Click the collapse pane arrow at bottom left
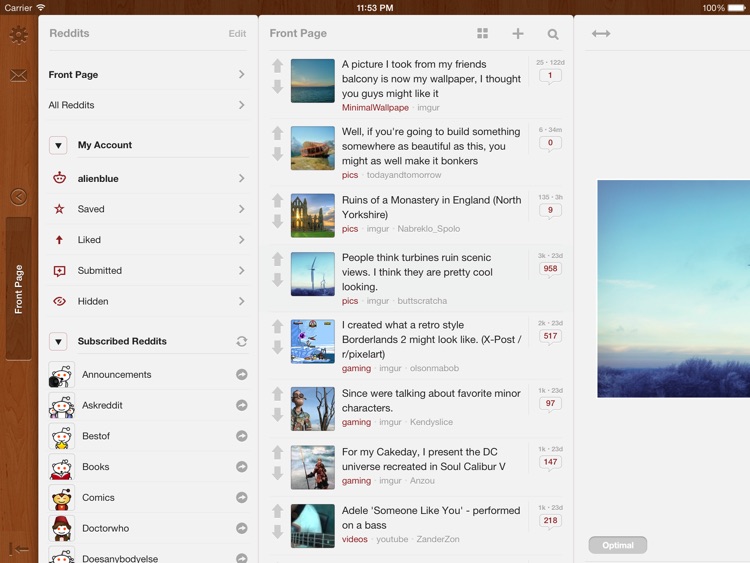Viewport: 750px width, 563px height. pos(19,549)
